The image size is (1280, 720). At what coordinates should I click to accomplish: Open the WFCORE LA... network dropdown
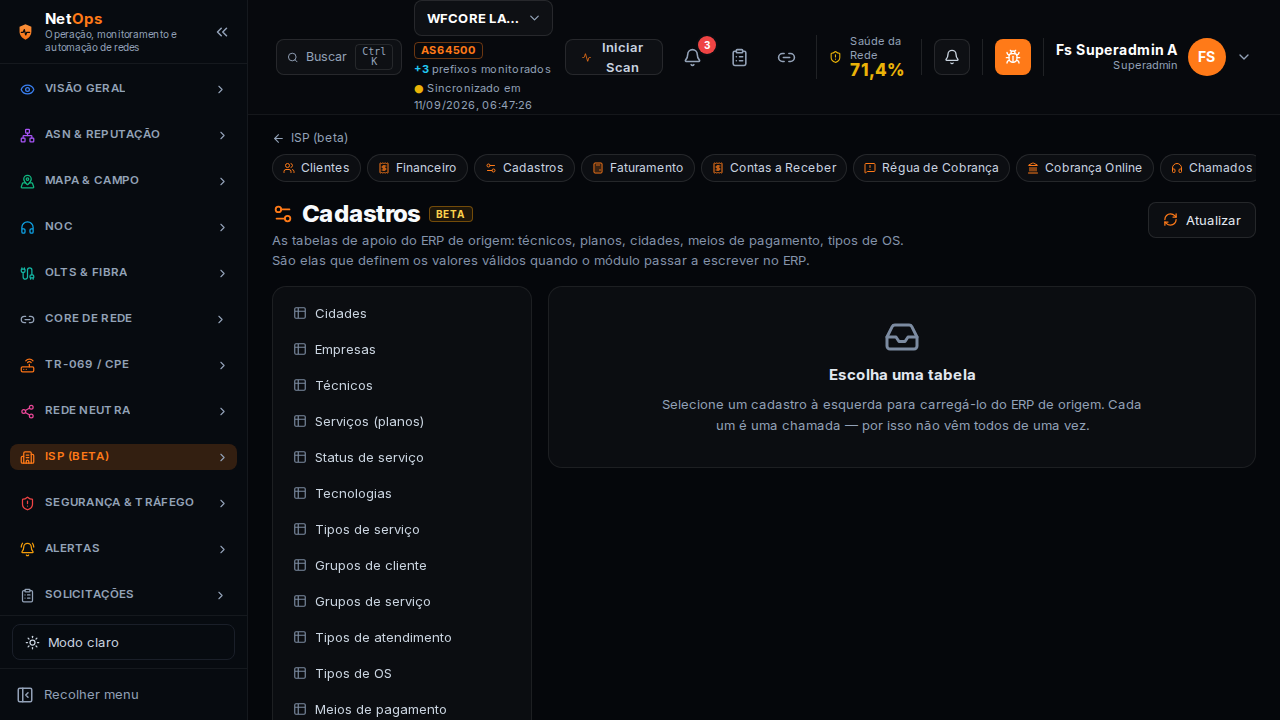(483, 18)
